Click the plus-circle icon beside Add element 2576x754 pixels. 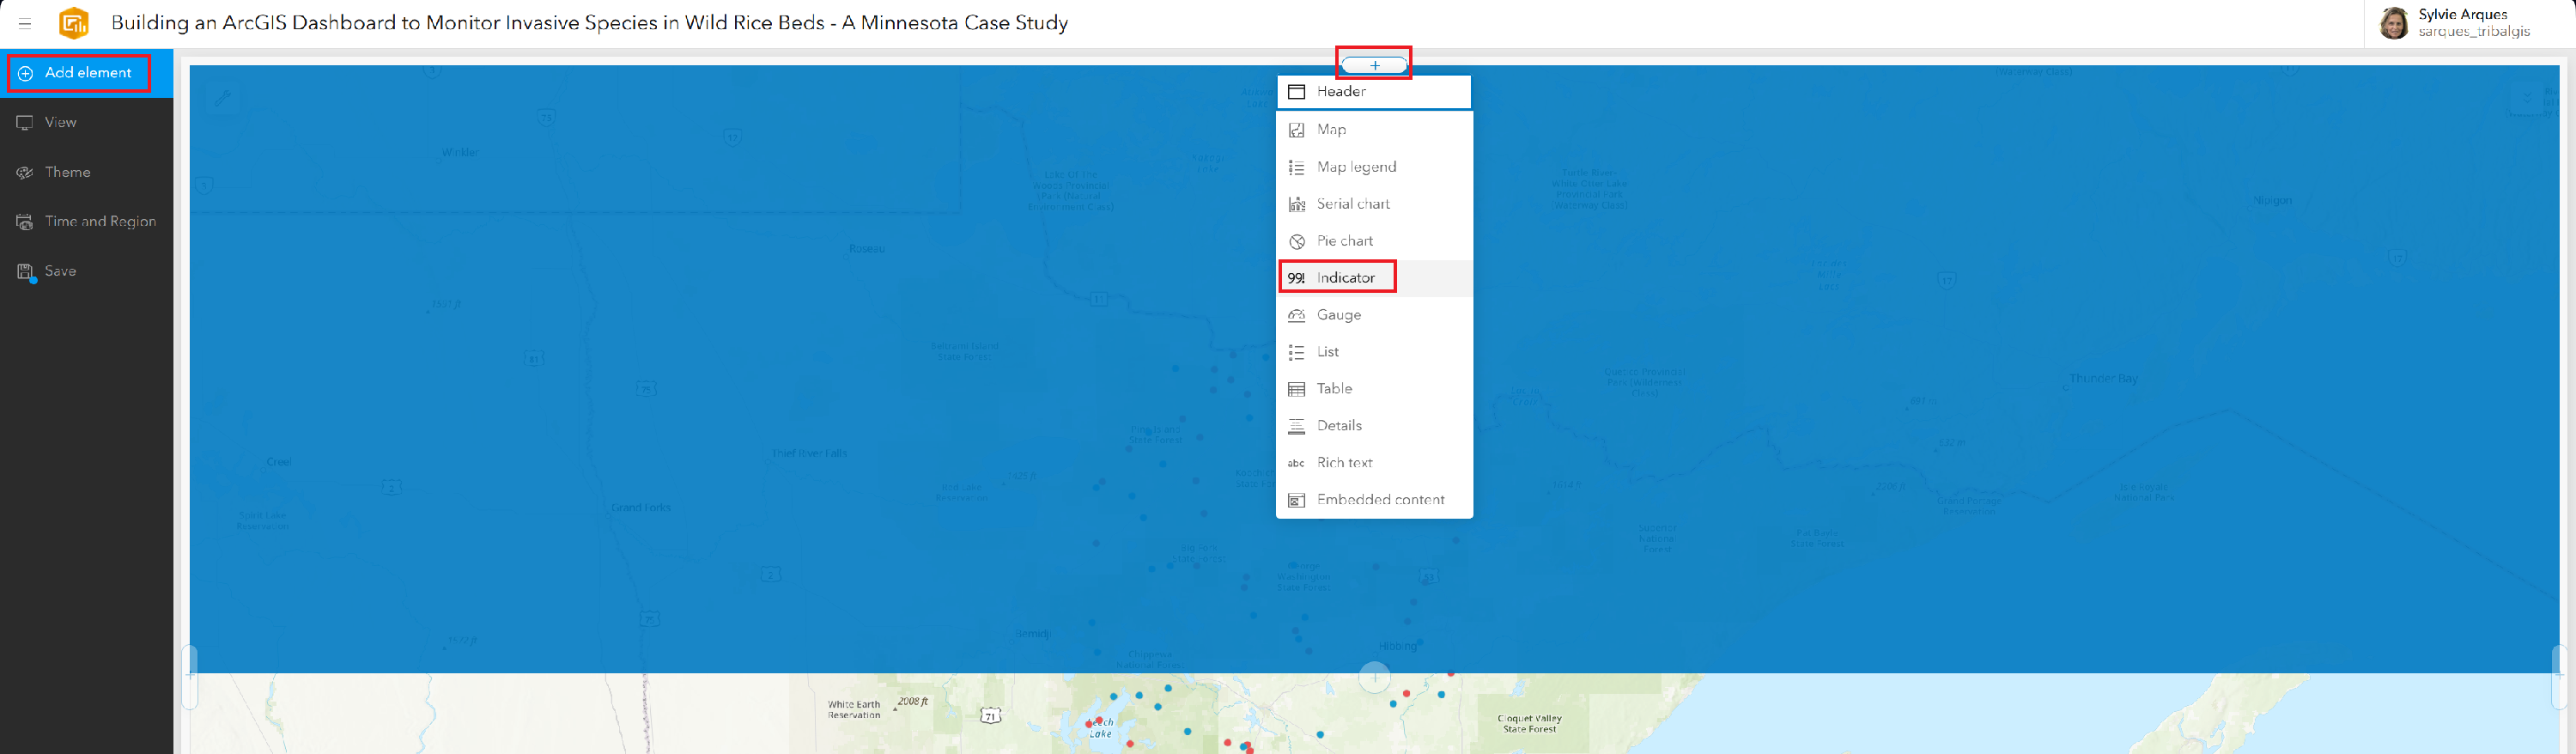pos(25,73)
